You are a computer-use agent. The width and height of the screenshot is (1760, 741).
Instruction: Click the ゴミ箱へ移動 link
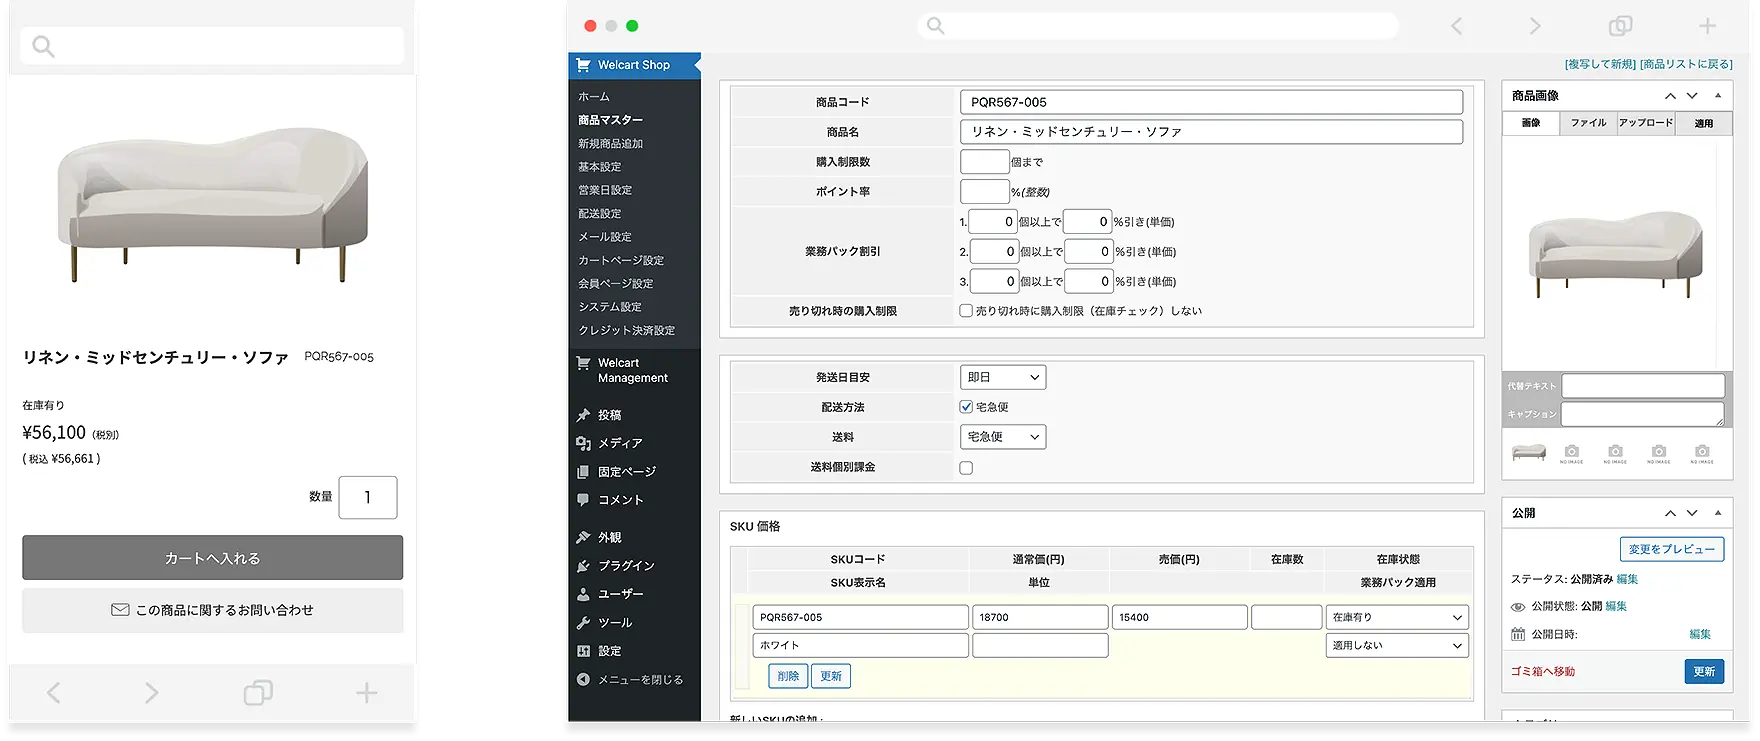[1543, 672]
